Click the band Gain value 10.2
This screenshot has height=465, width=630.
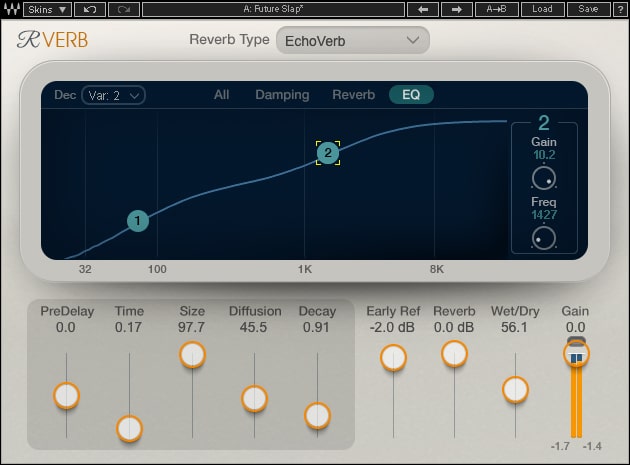click(x=544, y=155)
